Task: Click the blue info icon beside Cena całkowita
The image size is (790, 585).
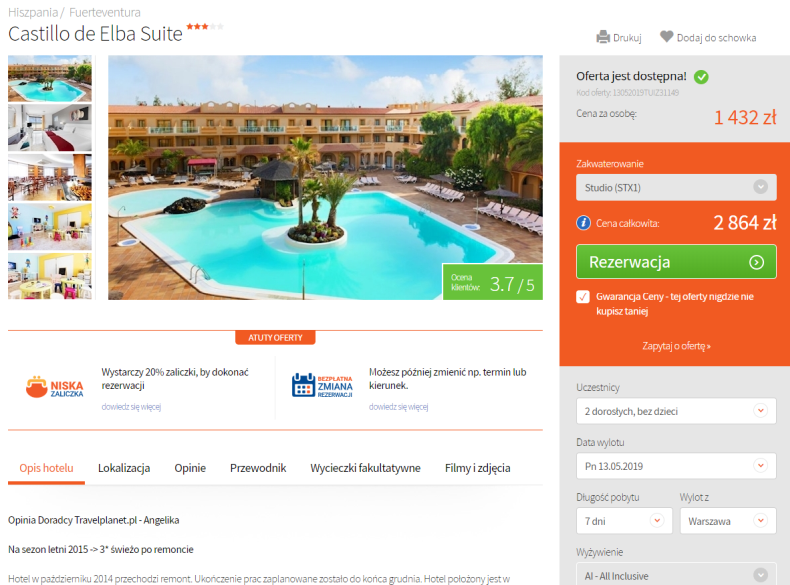Action: tap(583, 222)
